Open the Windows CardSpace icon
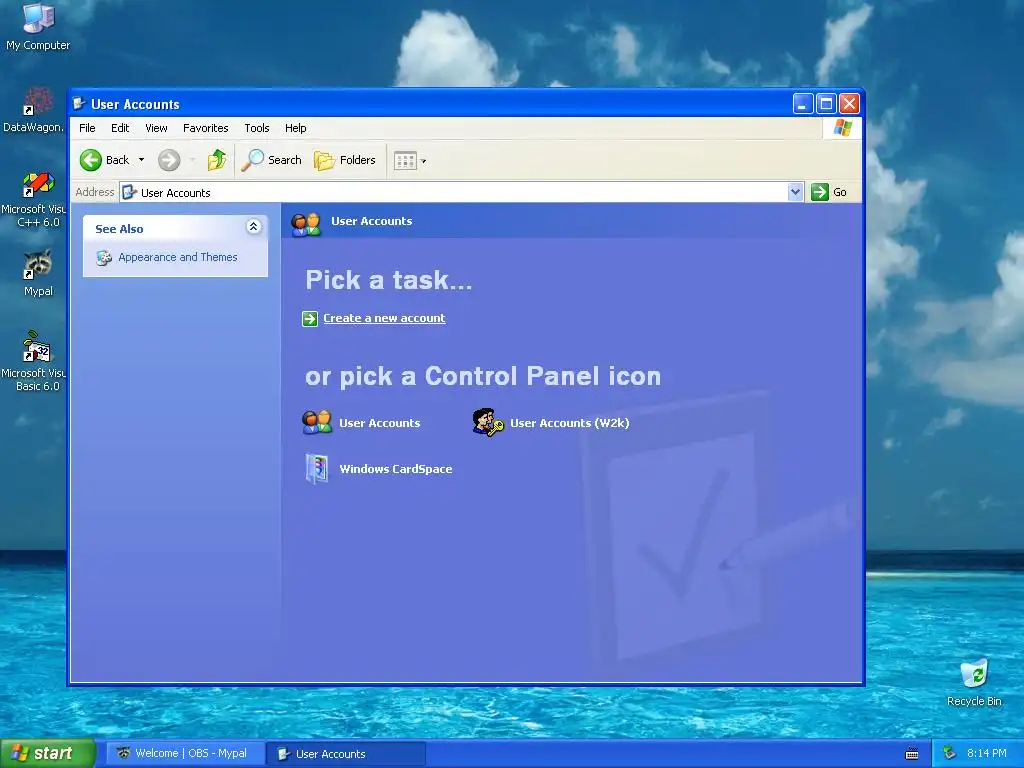 click(x=317, y=469)
